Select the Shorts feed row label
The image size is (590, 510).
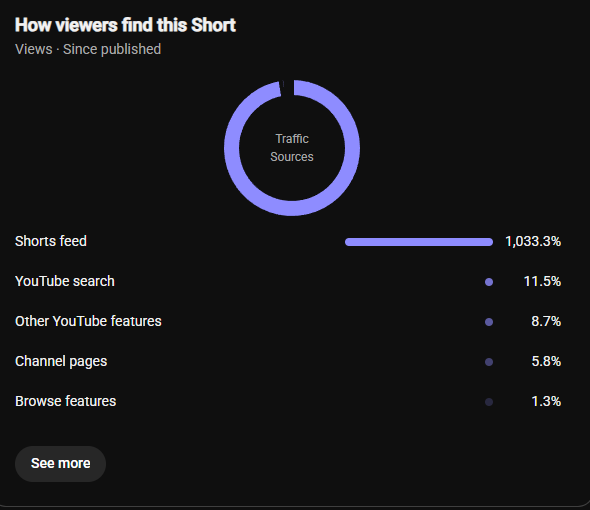[51, 241]
